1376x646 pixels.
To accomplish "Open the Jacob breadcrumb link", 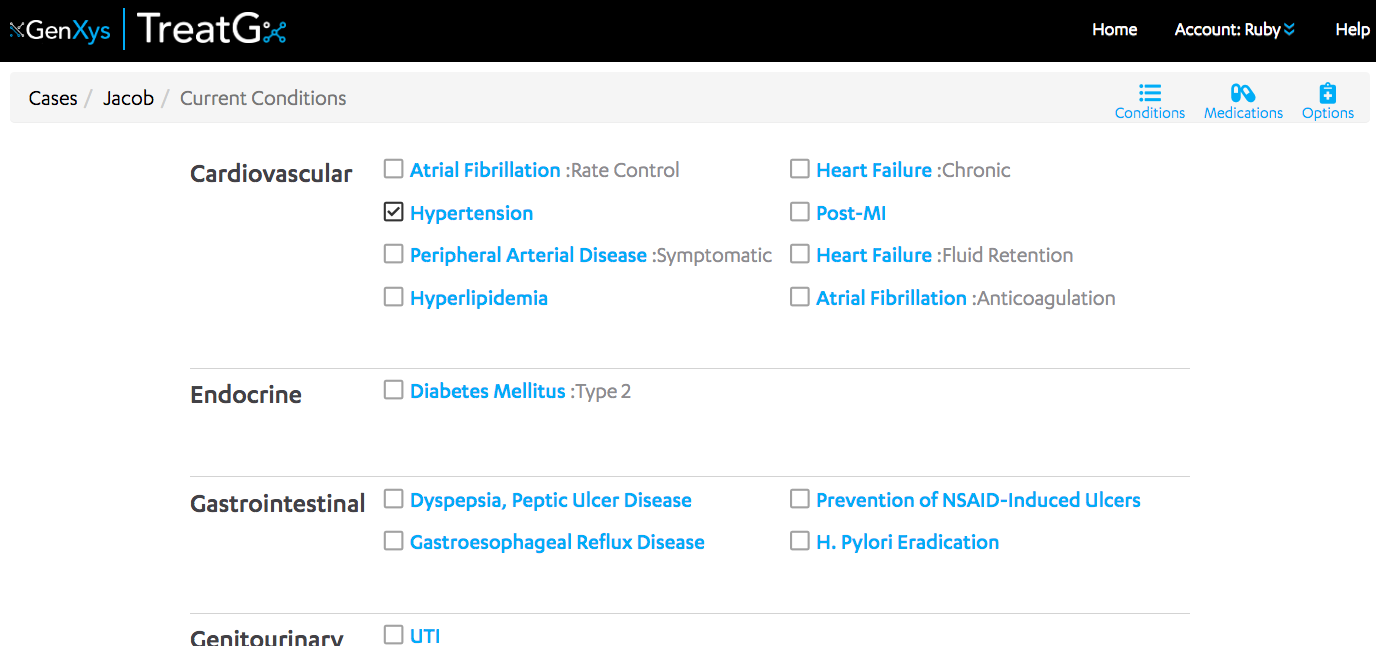I will pyautogui.click(x=128, y=98).
